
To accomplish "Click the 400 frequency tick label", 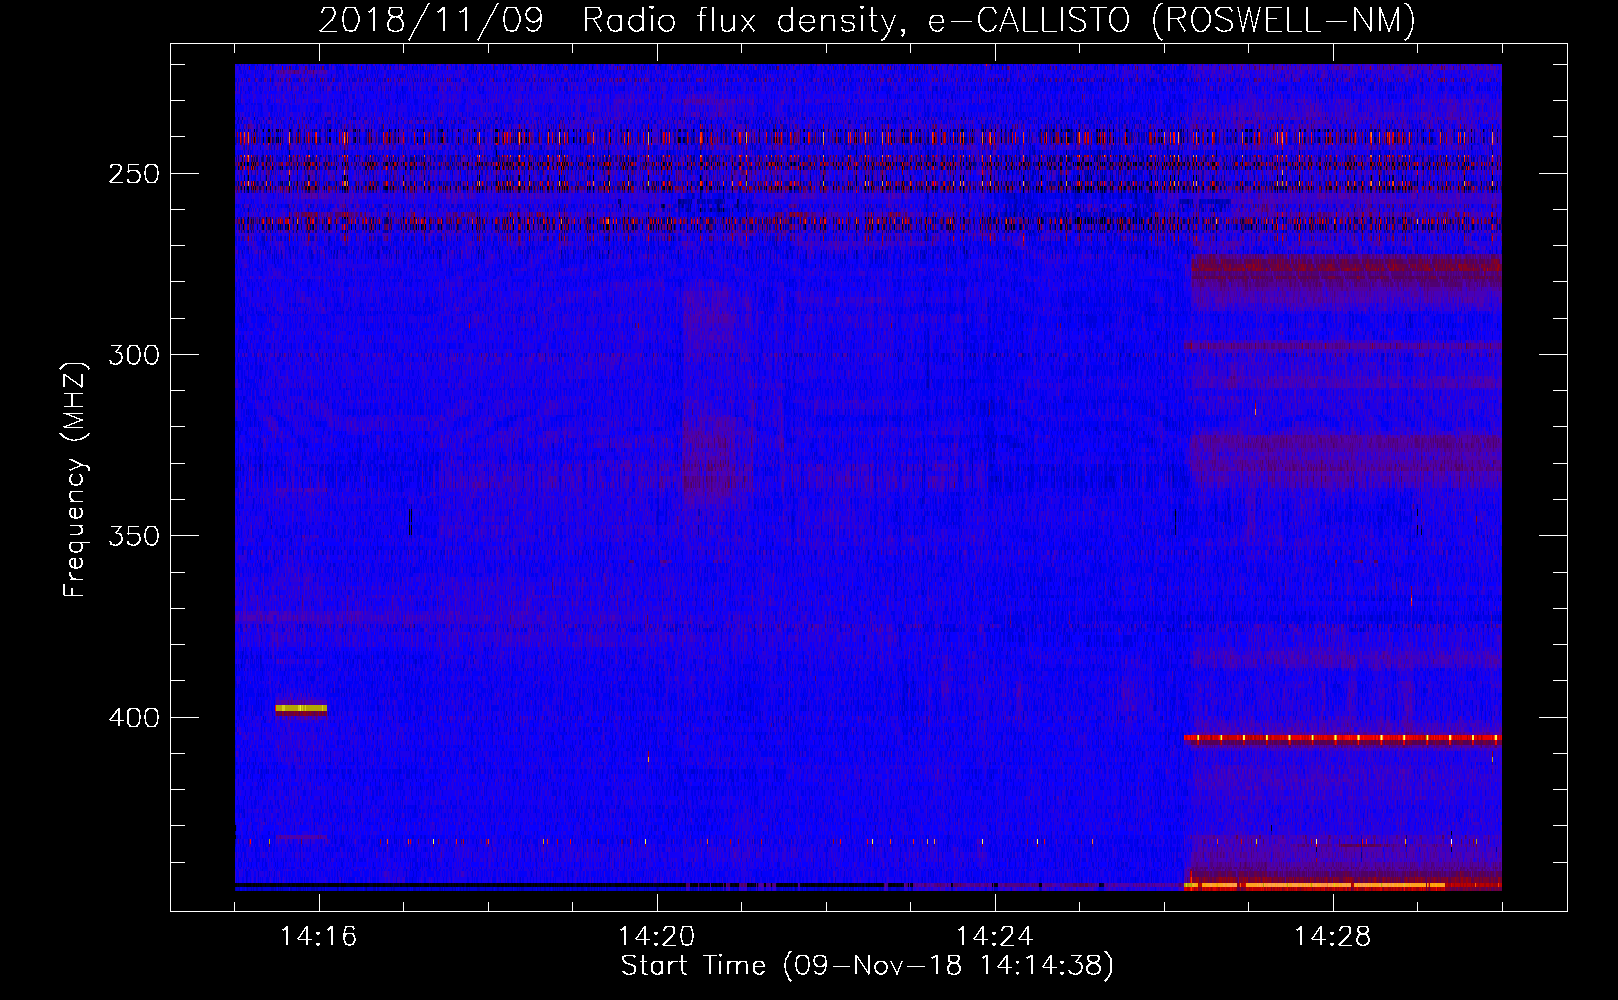I will coord(134,718).
